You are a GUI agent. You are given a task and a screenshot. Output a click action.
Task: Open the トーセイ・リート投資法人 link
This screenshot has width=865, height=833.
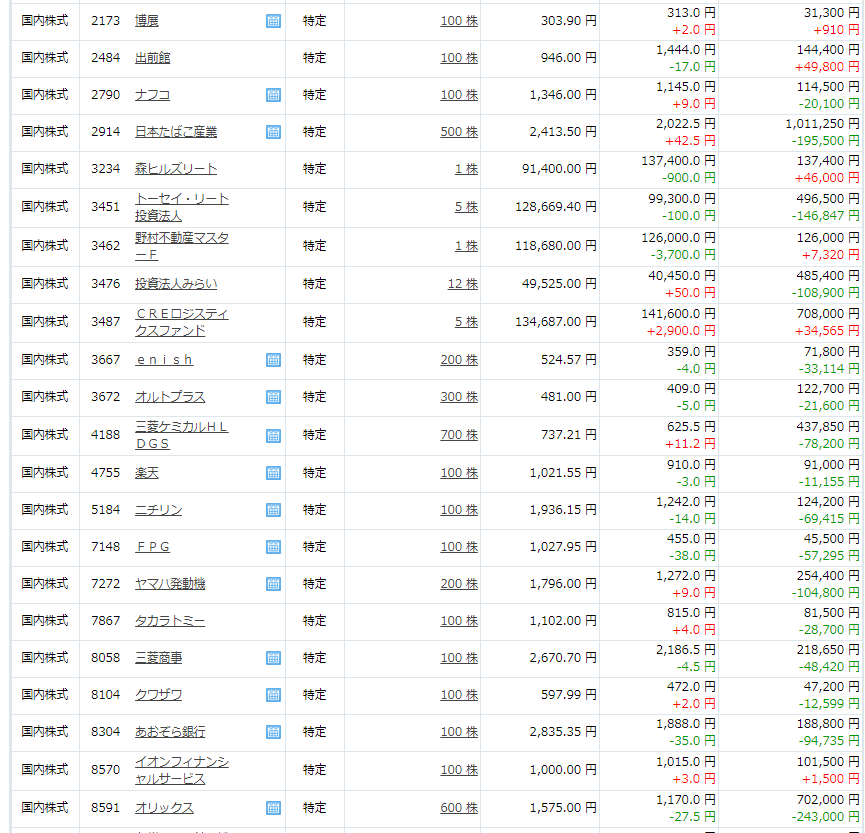pyautogui.click(x=181, y=207)
